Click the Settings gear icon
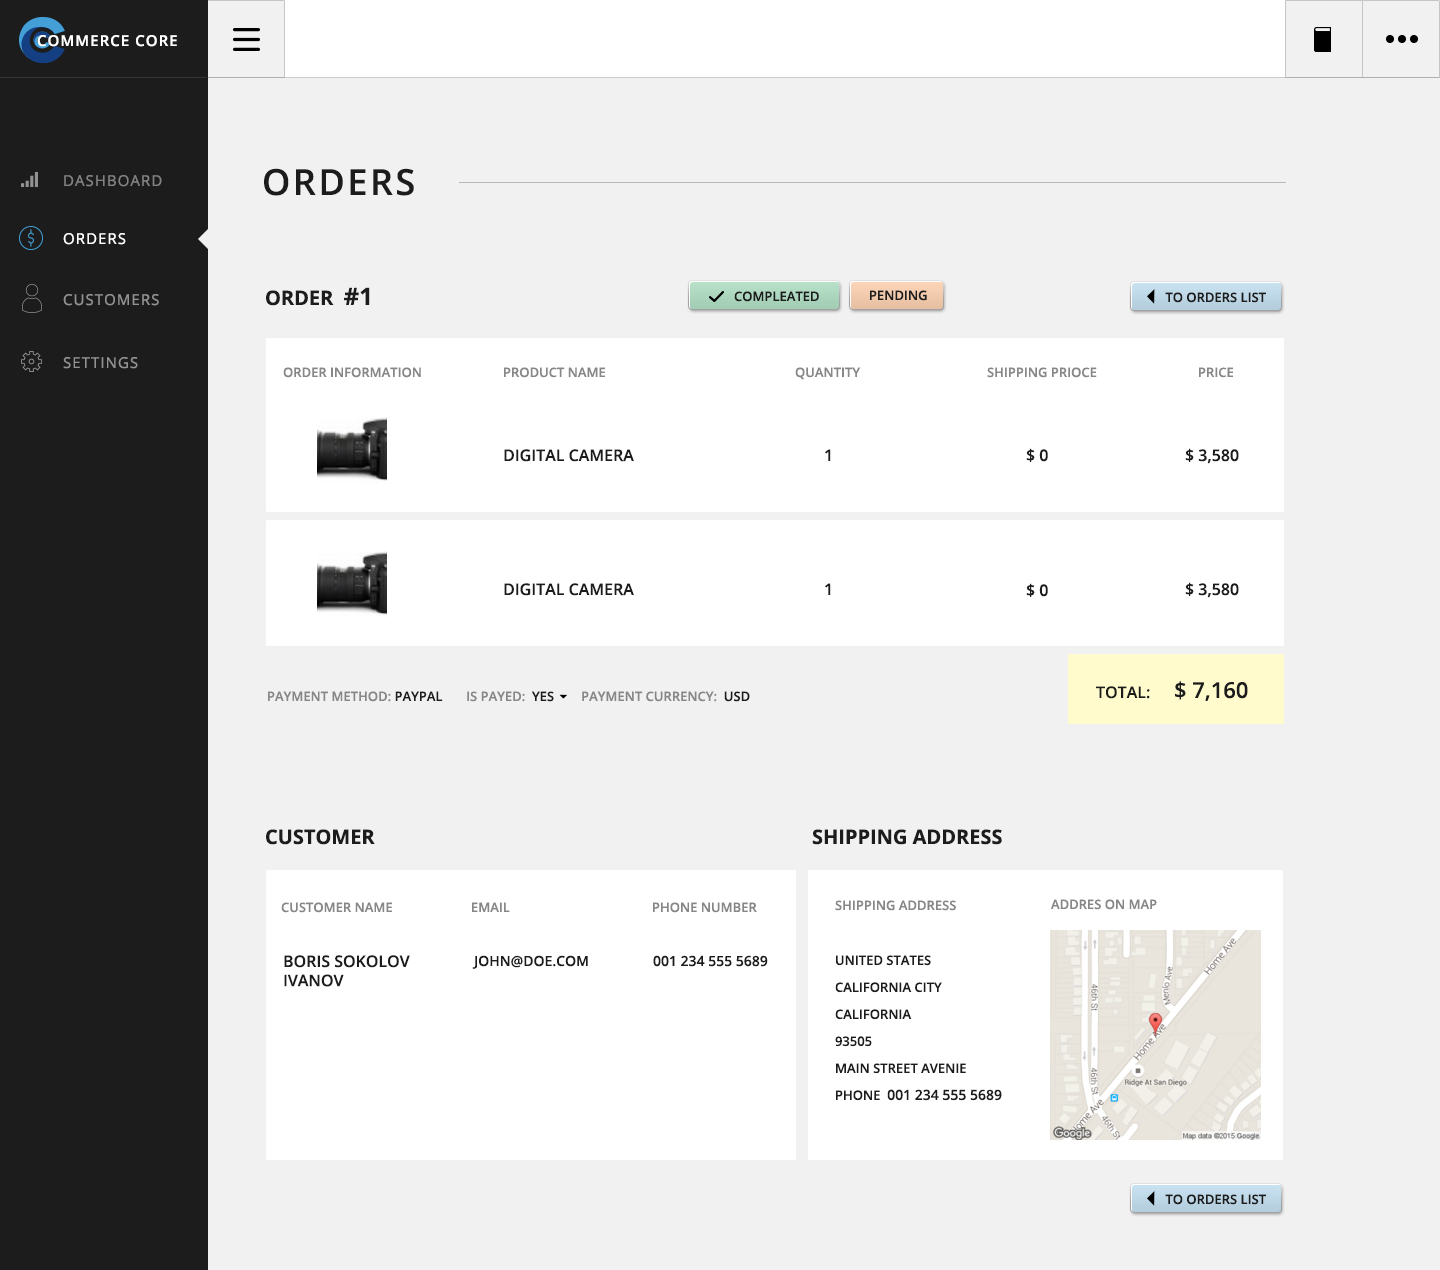This screenshot has width=1440, height=1270. pos(31,362)
